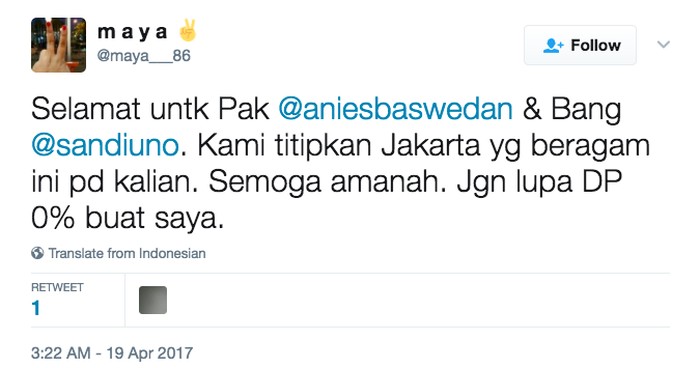Expand the chevron menu beside Follow

click(x=663, y=45)
